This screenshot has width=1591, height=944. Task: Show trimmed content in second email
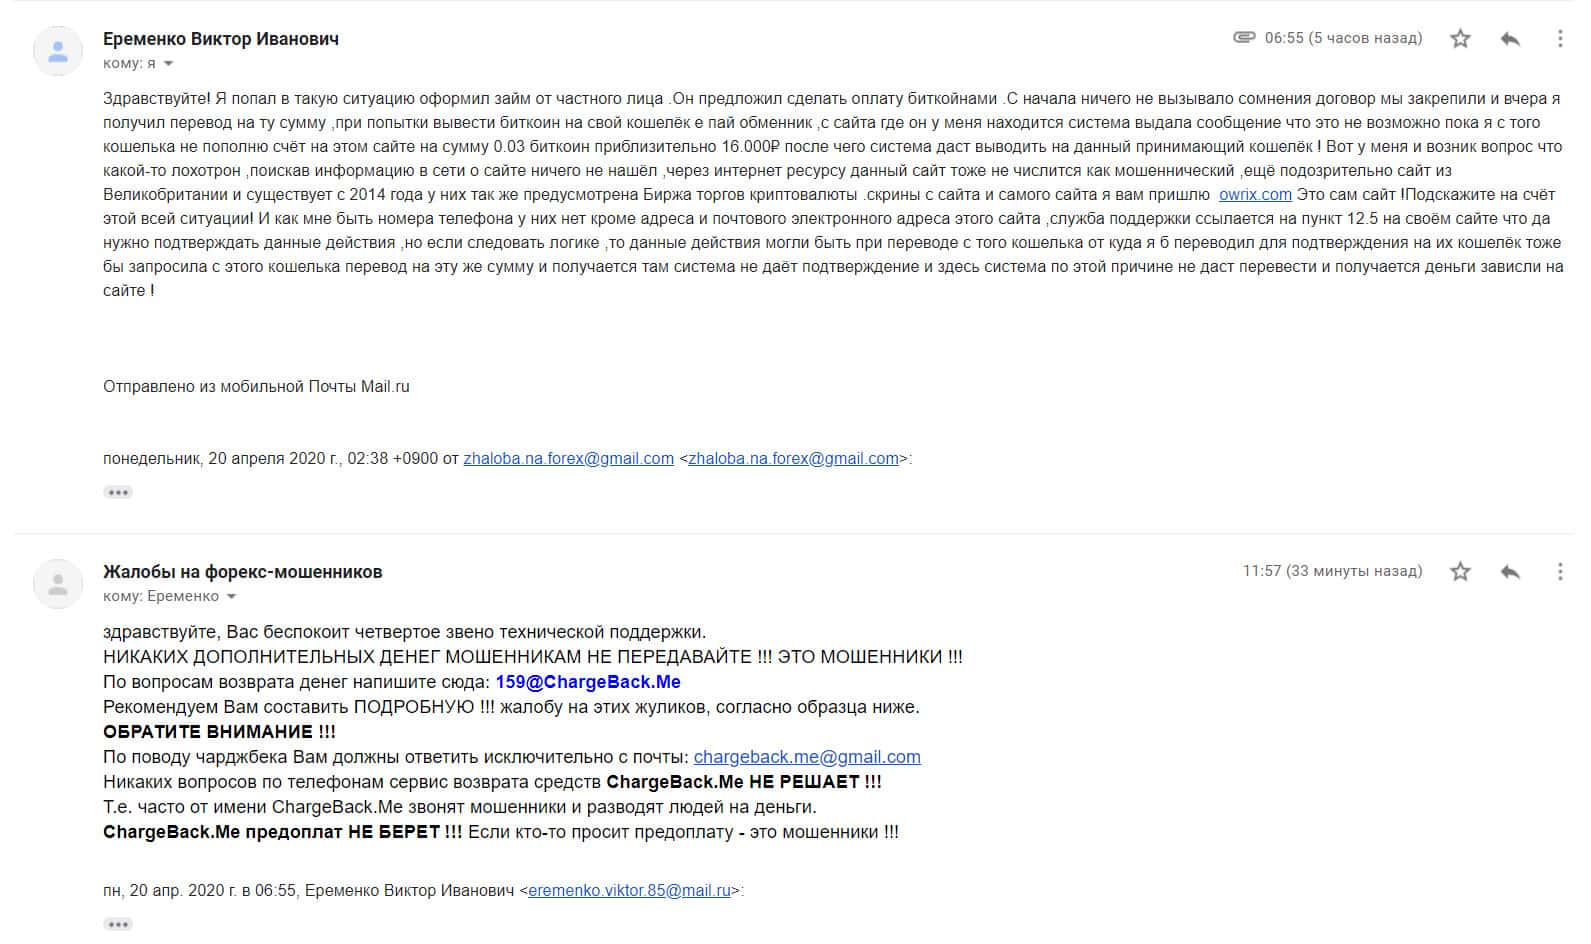118,924
